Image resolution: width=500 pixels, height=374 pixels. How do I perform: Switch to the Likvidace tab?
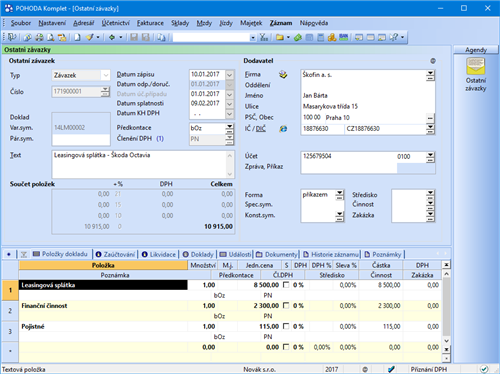[159, 254]
